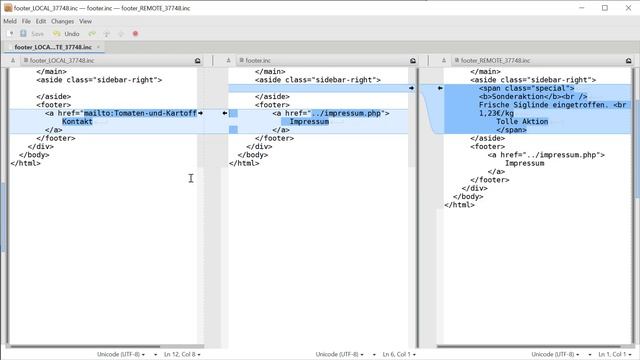Go to previous change with up arrow
The height and width of the screenshot is (360, 640).
[107, 34]
